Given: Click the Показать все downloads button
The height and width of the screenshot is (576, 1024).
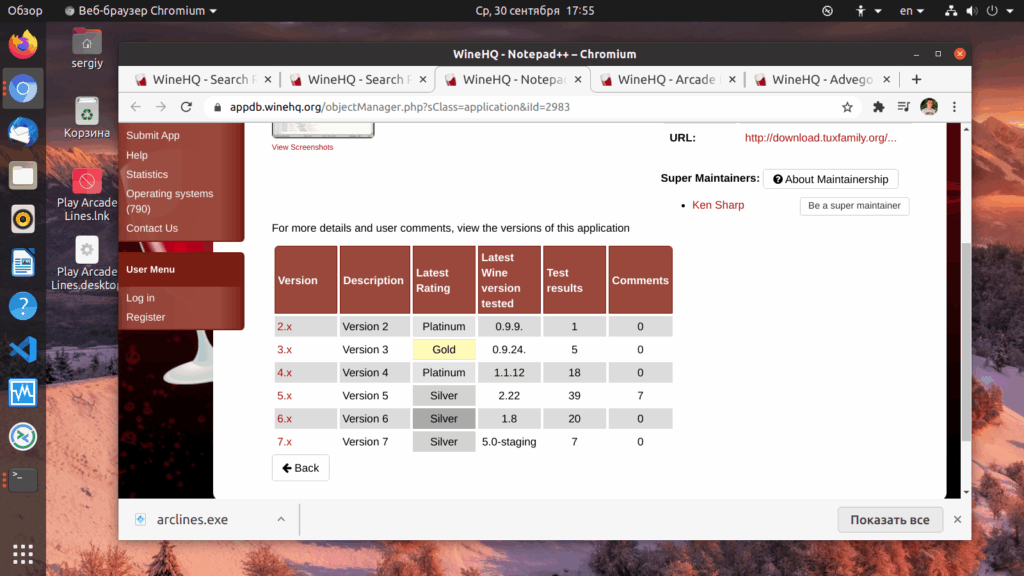Looking at the screenshot, I should tap(889, 520).
